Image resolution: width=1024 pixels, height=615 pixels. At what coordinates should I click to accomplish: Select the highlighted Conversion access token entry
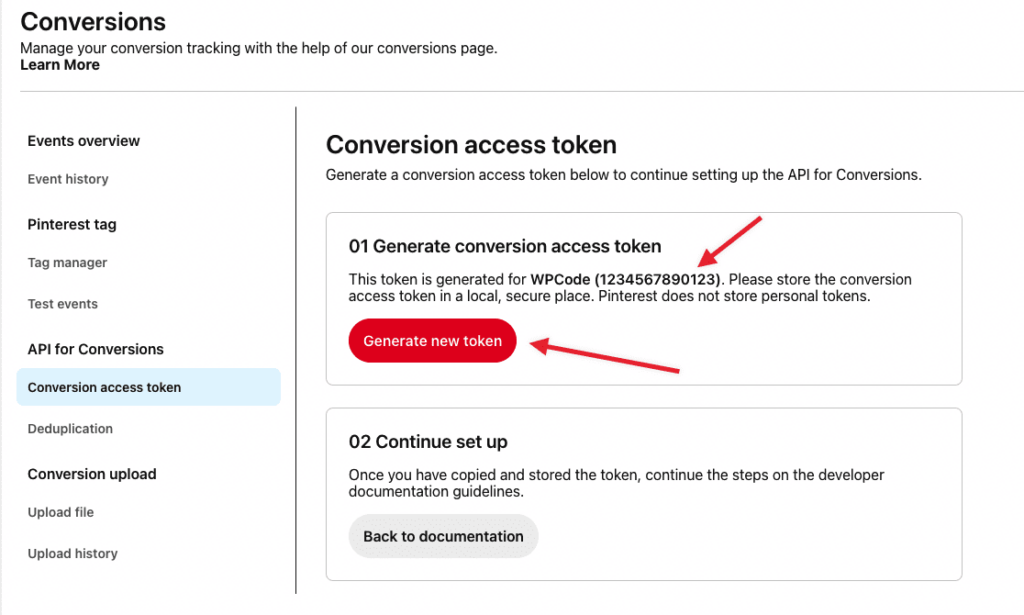tap(106, 387)
